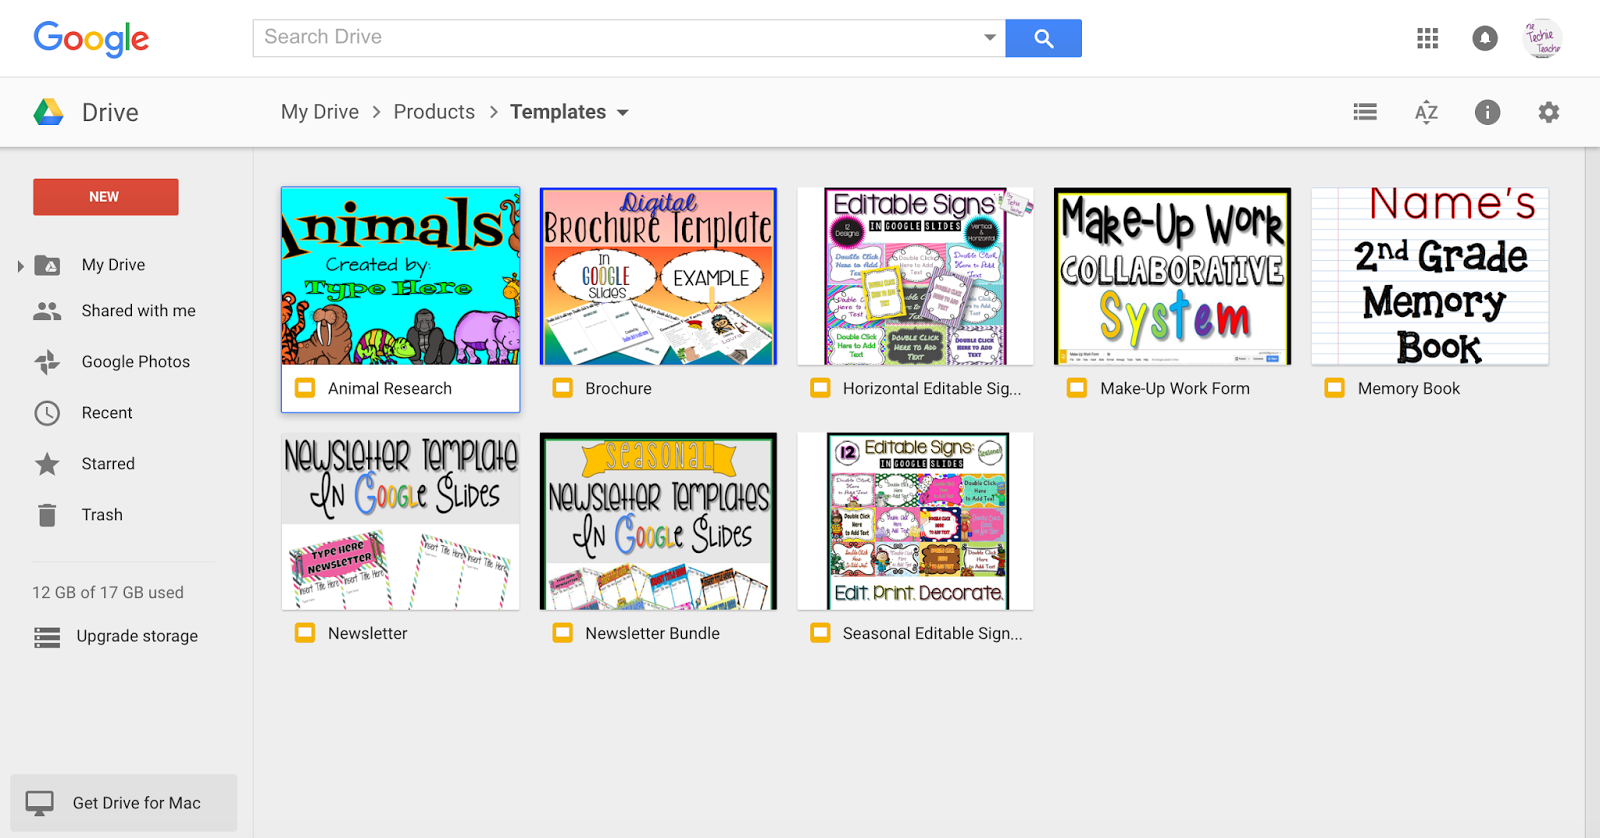Click the Recent clock icon
Viewport: 1600px width, 838px height.
click(47, 413)
